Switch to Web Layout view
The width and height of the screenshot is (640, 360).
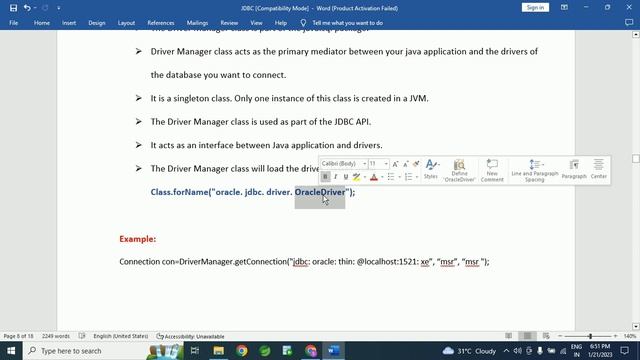(x=546, y=336)
